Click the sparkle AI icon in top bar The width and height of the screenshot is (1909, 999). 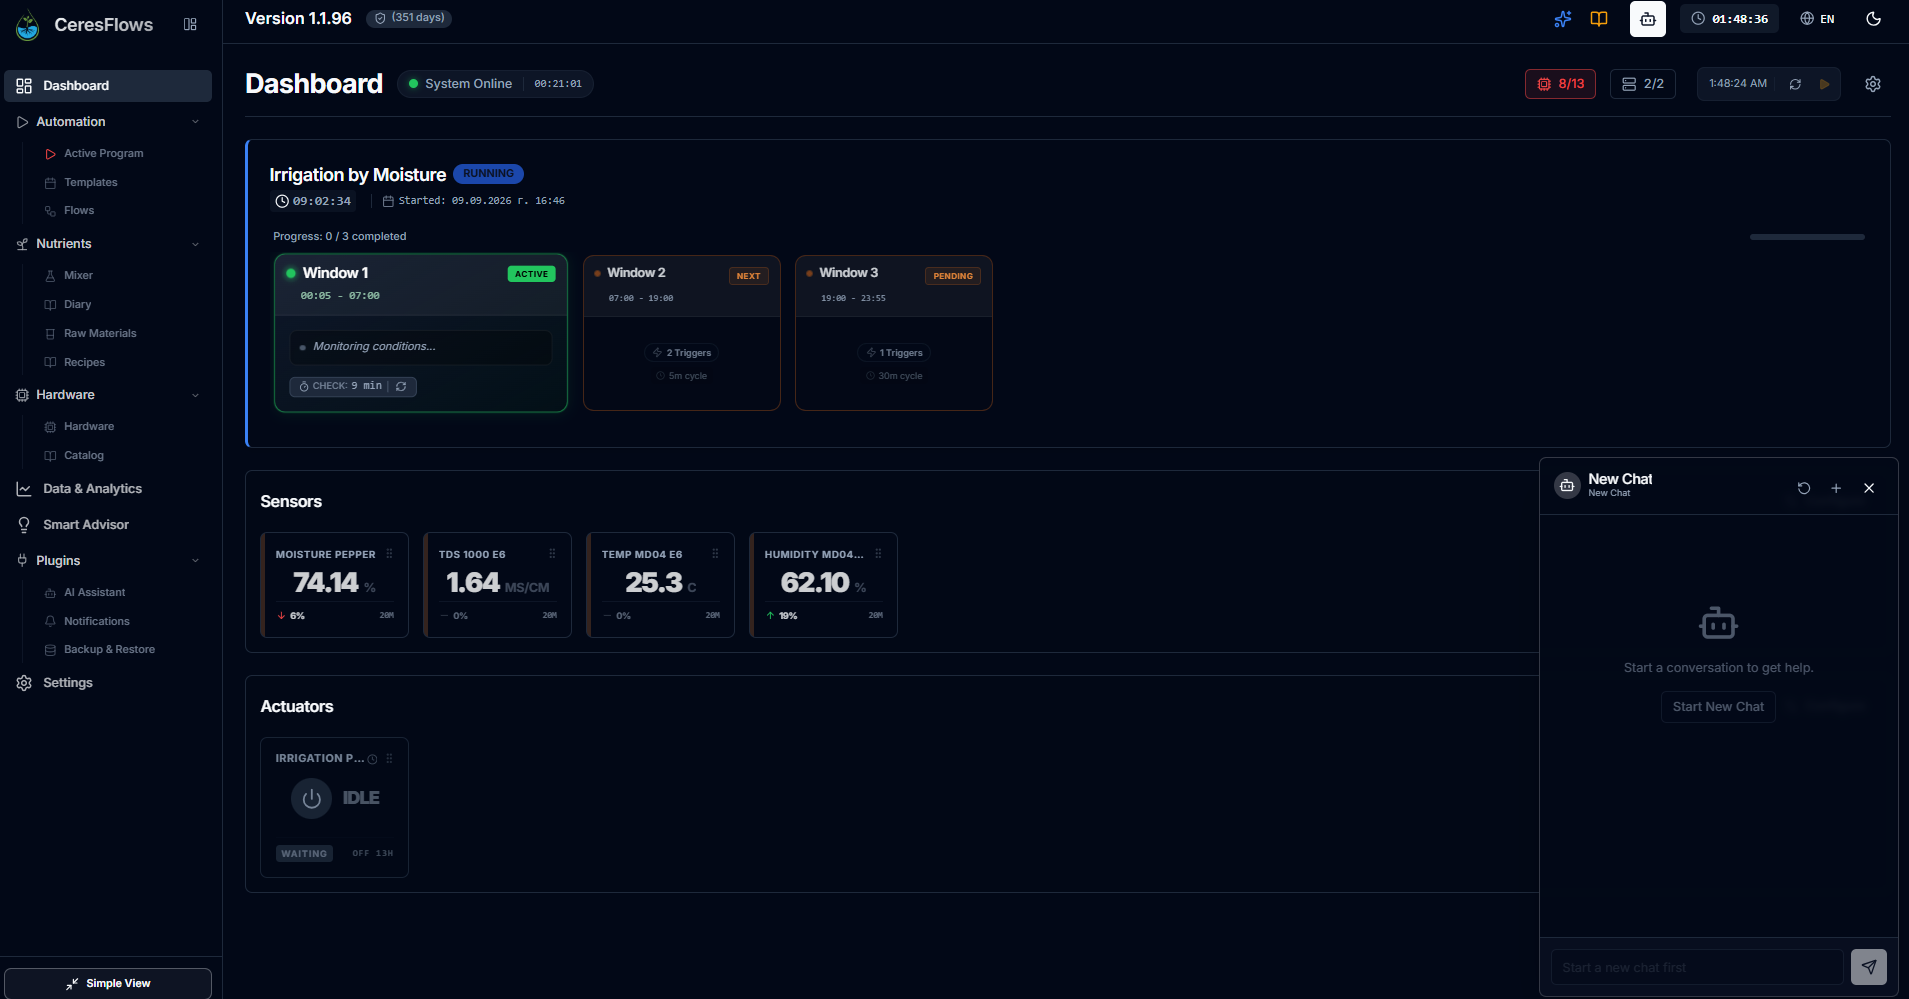pos(1563,19)
